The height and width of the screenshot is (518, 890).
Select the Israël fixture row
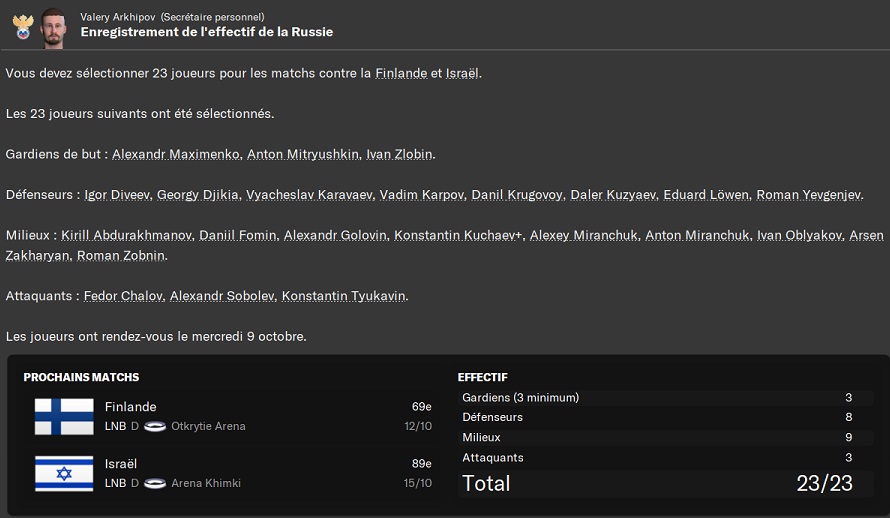click(232, 473)
